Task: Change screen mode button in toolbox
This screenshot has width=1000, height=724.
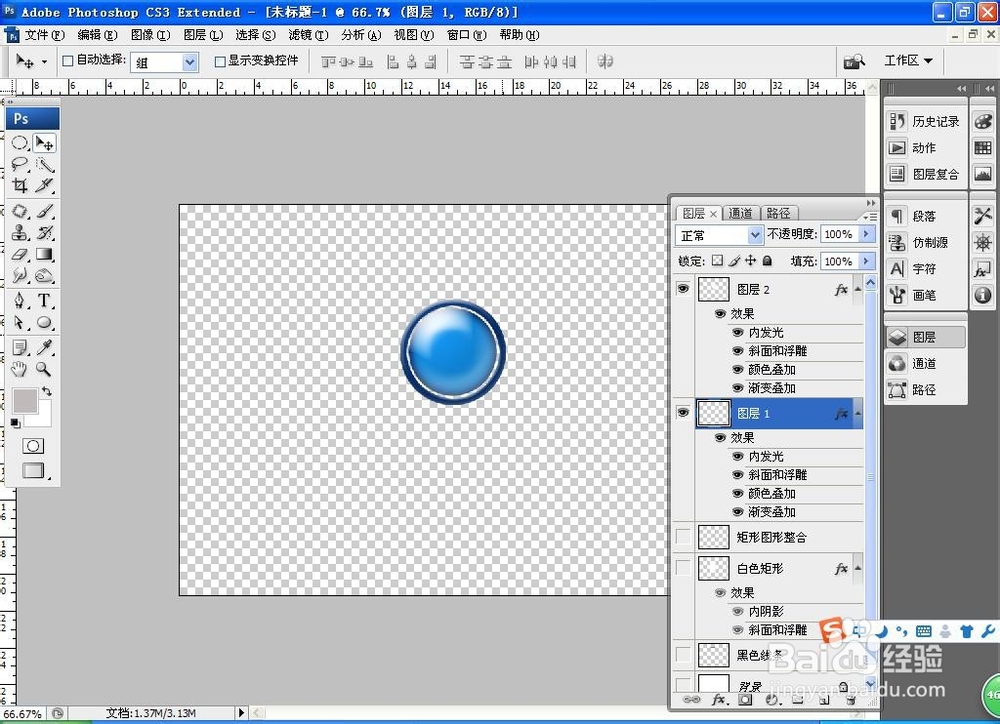Action: [x=33, y=470]
